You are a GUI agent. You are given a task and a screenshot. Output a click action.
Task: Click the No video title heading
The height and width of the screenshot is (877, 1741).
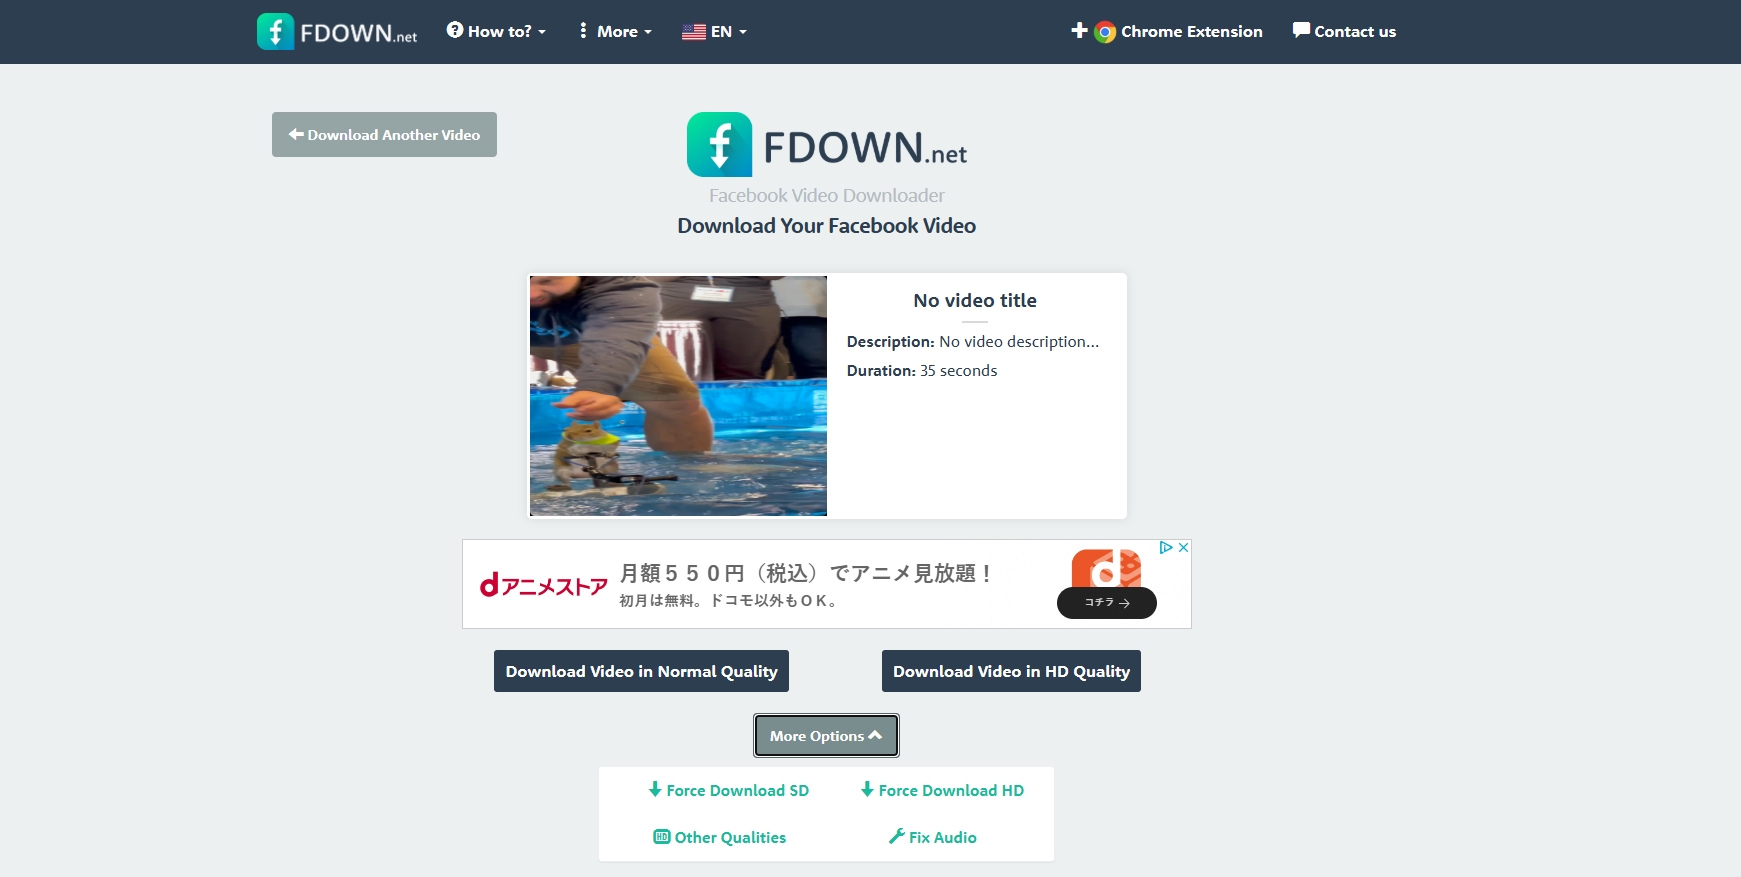point(975,300)
